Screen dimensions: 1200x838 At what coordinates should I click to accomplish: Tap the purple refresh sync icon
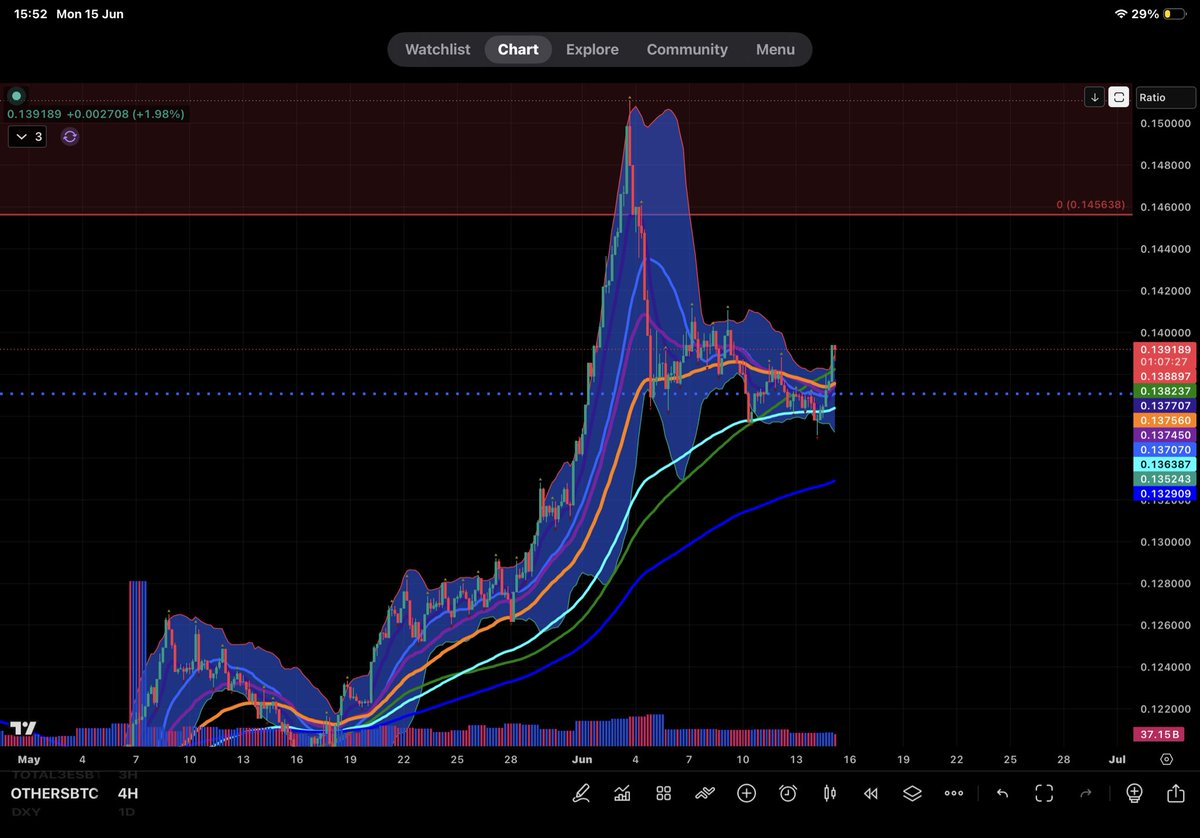click(x=69, y=137)
